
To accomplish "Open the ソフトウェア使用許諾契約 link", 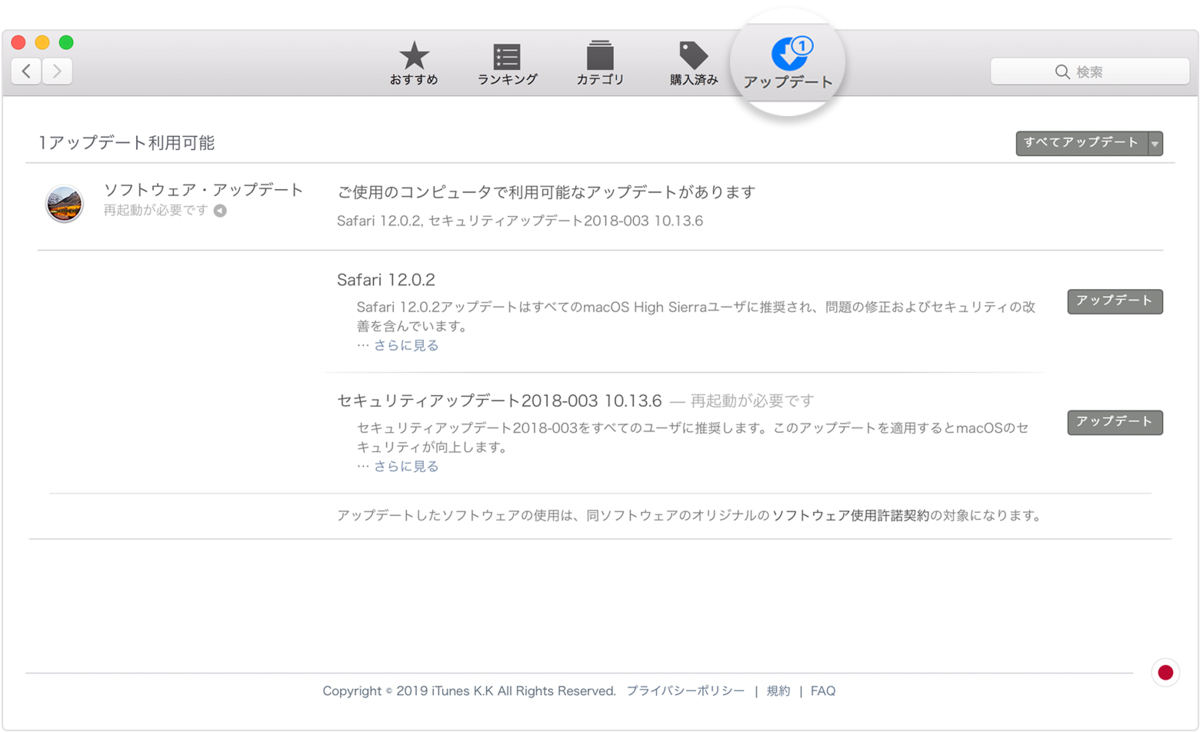I will (x=851, y=517).
